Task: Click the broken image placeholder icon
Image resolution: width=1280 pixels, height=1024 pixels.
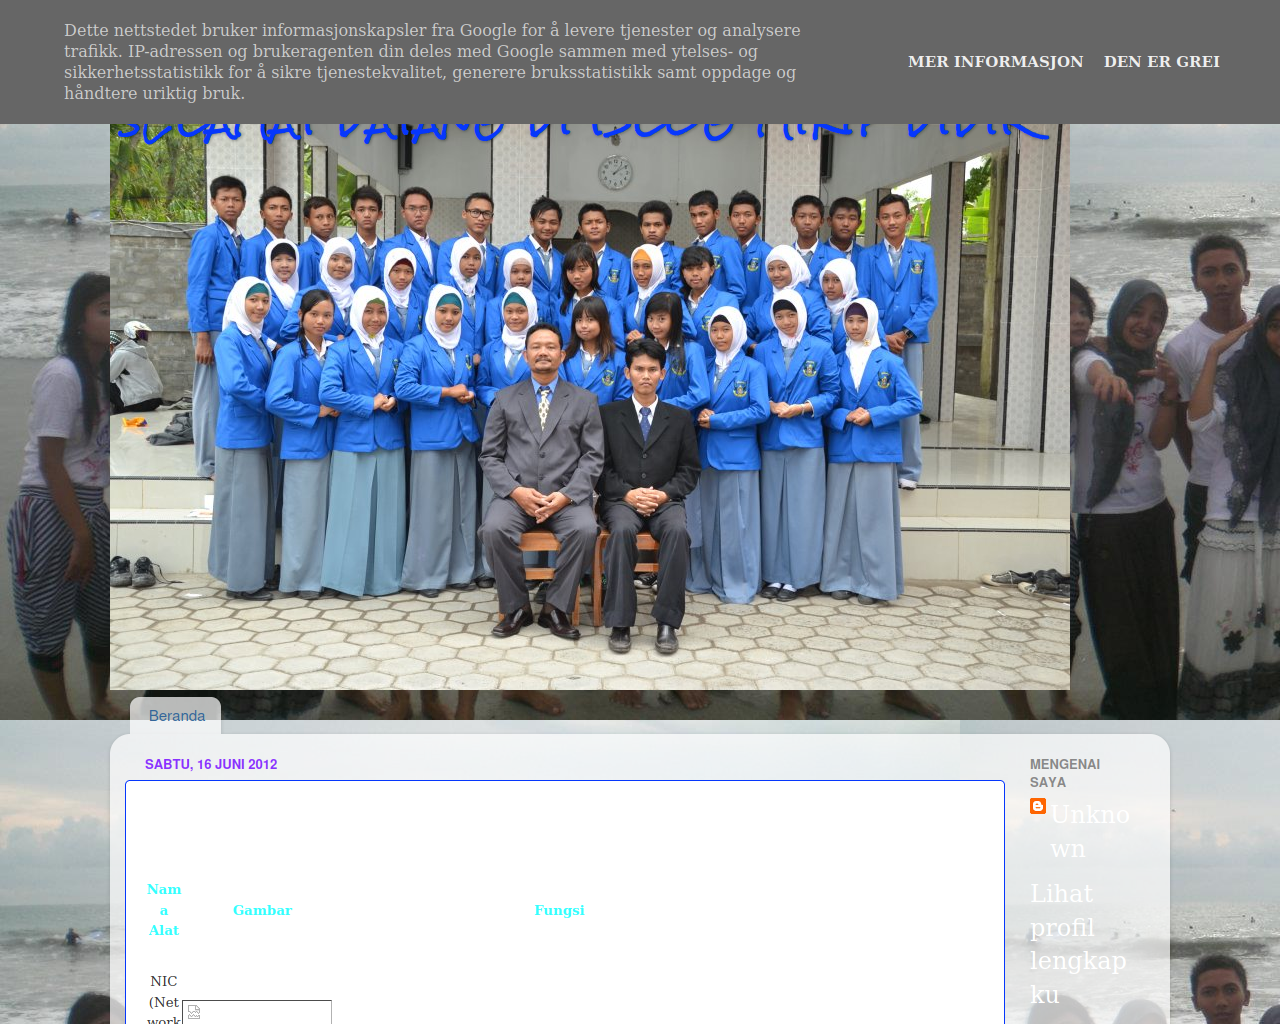Action: pyautogui.click(x=194, y=1012)
